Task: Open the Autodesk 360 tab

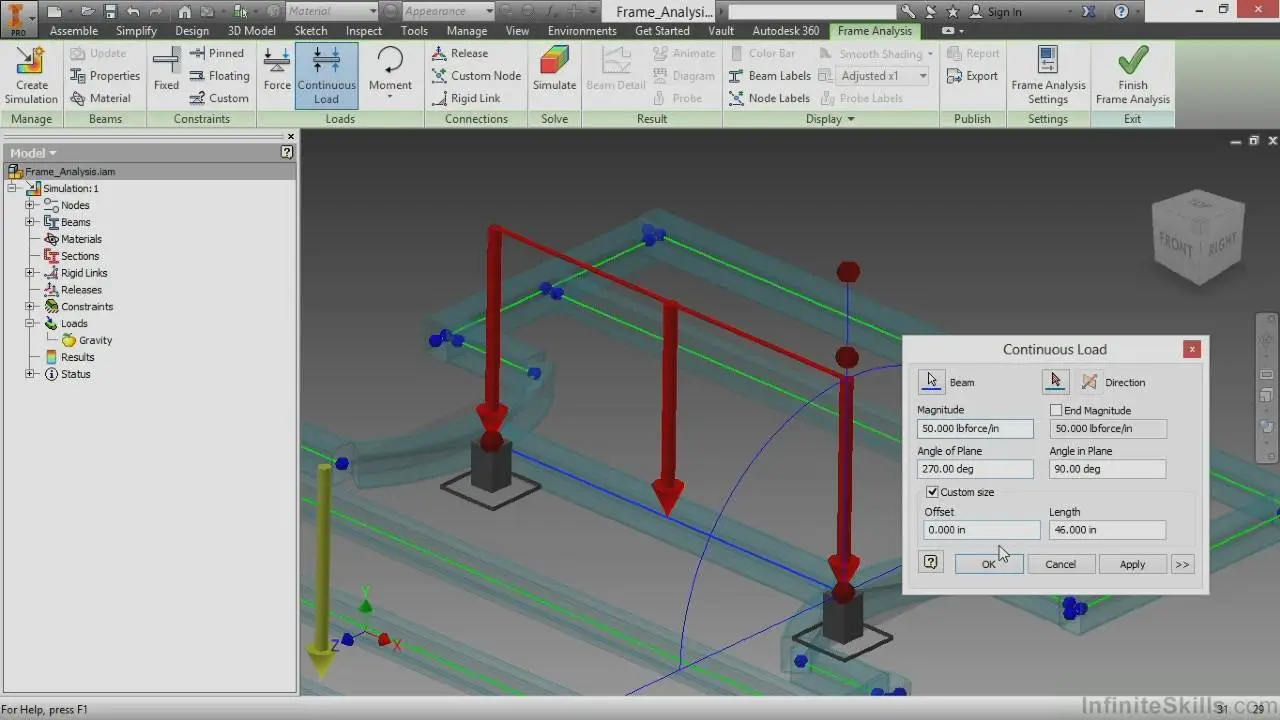Action: coord(786,31)
